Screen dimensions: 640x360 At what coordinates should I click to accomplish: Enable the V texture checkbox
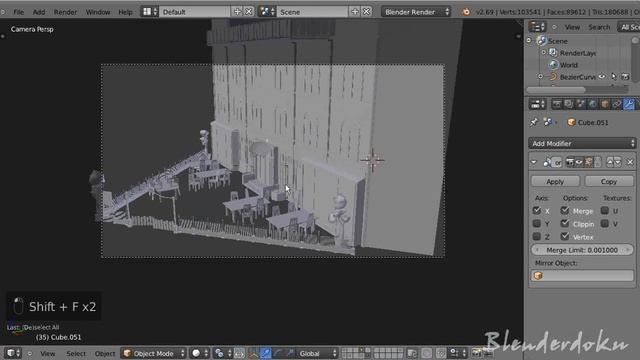[604, 224]
